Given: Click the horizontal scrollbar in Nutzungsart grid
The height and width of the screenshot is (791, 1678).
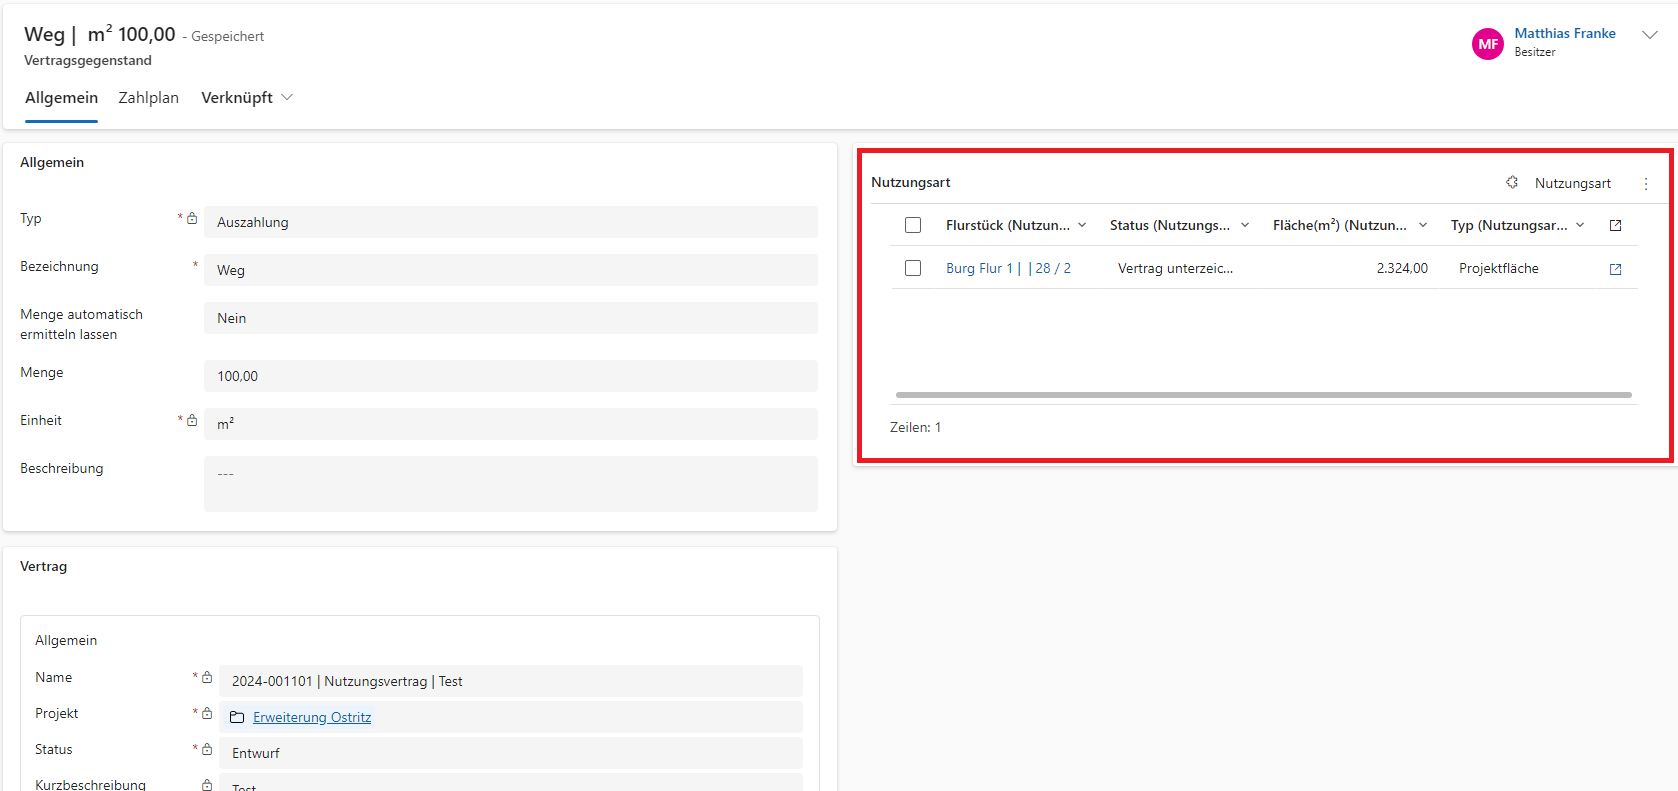Looking at the screenshot, I should [1263, 395].
